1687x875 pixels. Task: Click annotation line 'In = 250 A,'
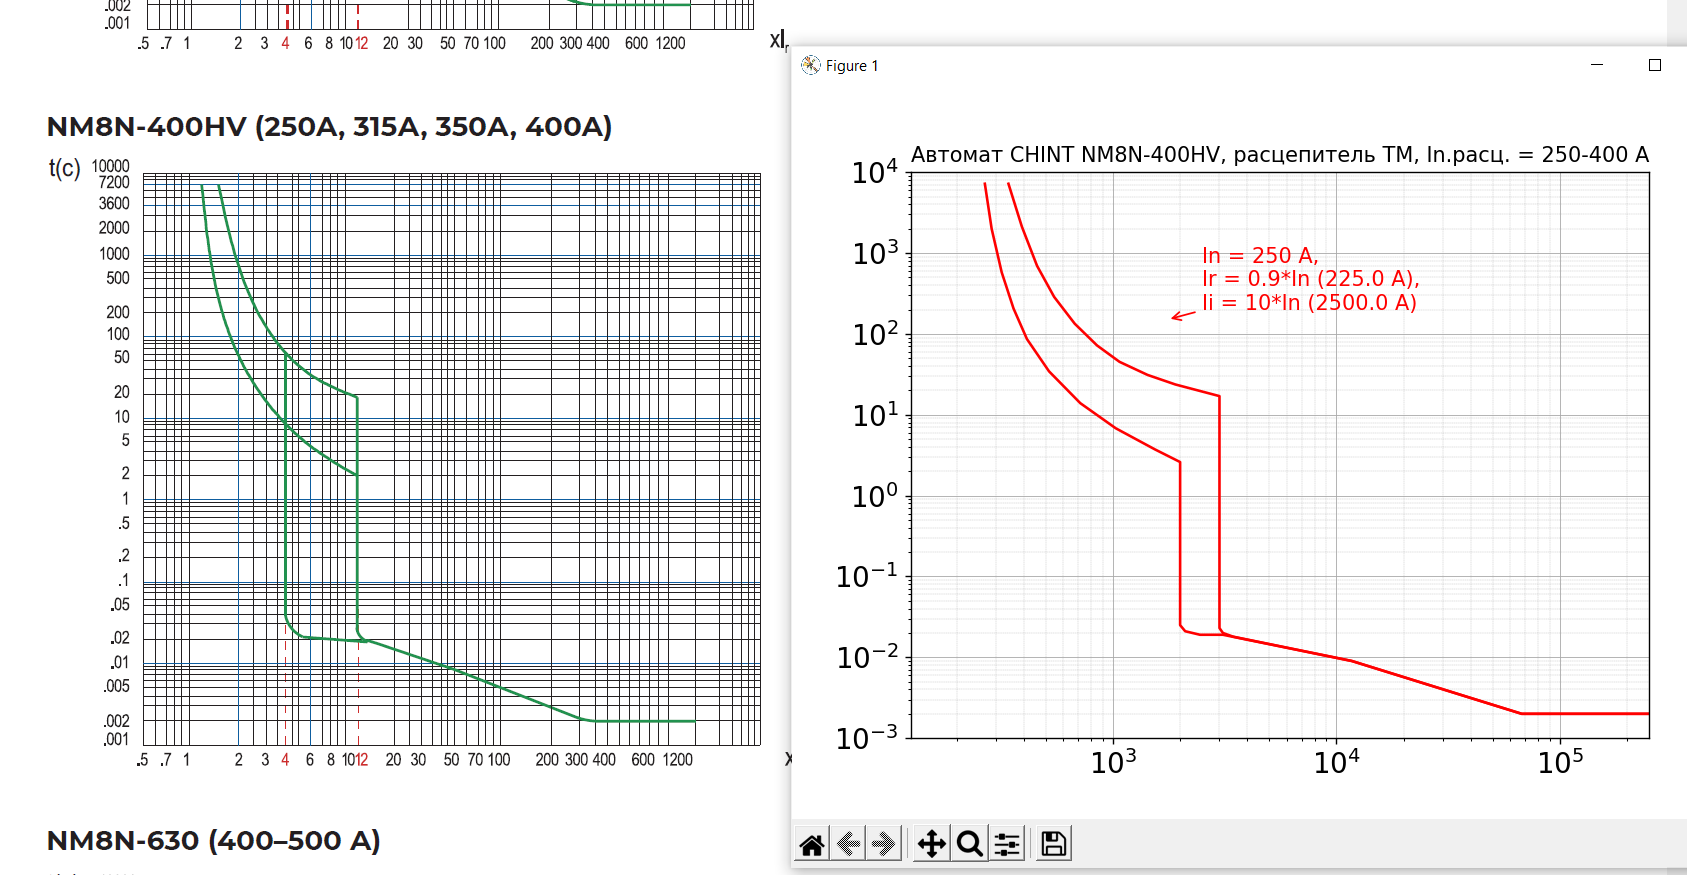pyautogui.click(x=1260, y=256)
